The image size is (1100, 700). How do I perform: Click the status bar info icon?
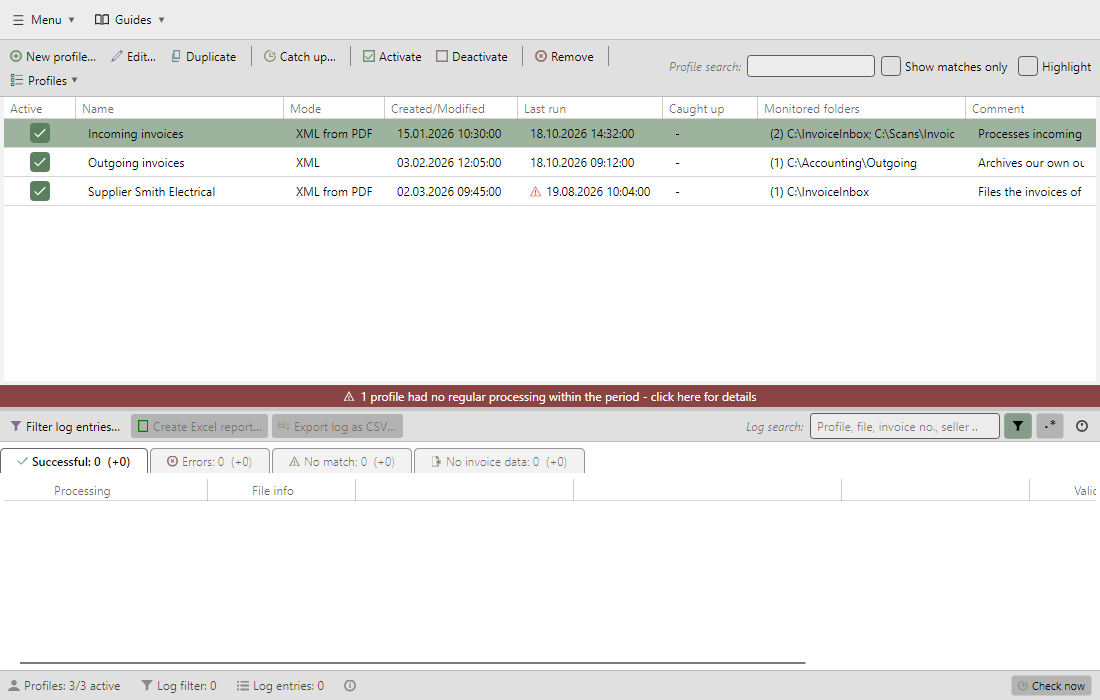[x=350, y=686]
